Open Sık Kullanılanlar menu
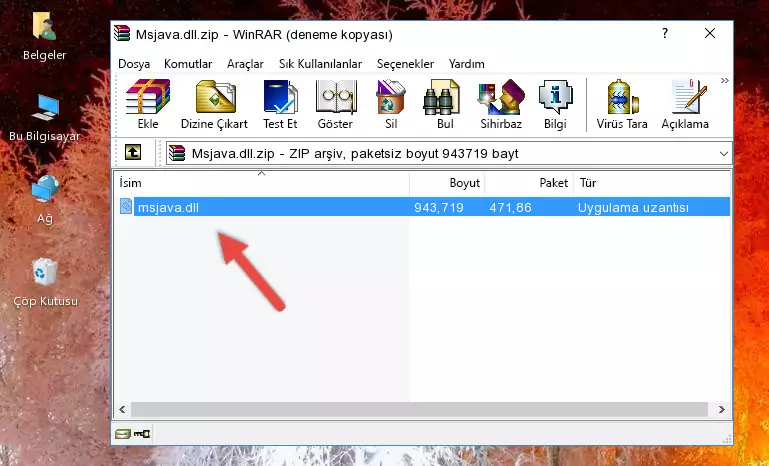This screenshot has height=466, width=769. [x=320, y=64]
